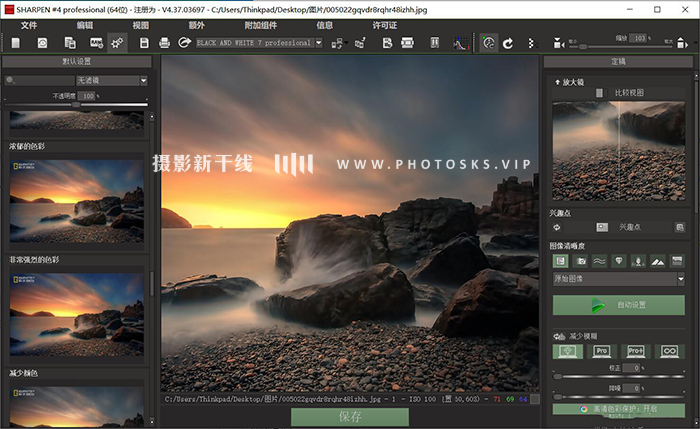
Task: Click the export arrow icon in toolbar
Action: [184, 43]
